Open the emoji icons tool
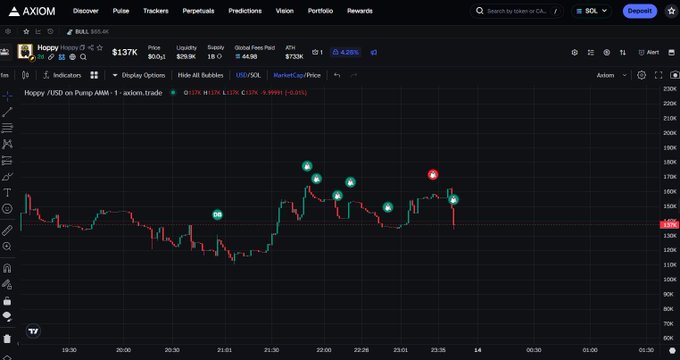The image size is (680, 360). tap(7, 209)
